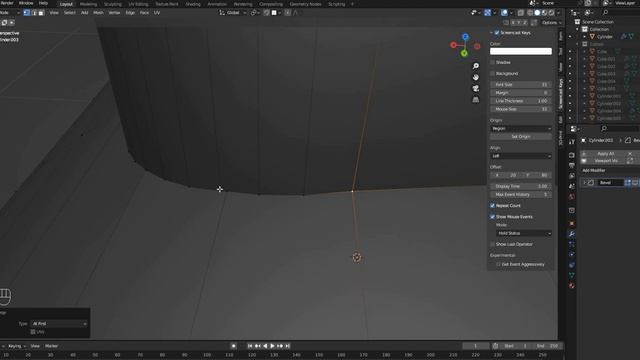Toggle Cylinder row visibility in outliner

(x=570, y=37)
